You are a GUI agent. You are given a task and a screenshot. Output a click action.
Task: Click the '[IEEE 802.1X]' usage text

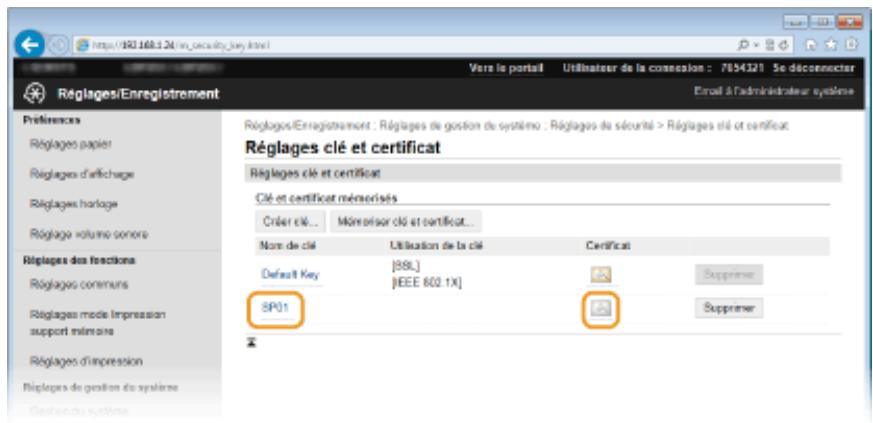pos(426,283)
